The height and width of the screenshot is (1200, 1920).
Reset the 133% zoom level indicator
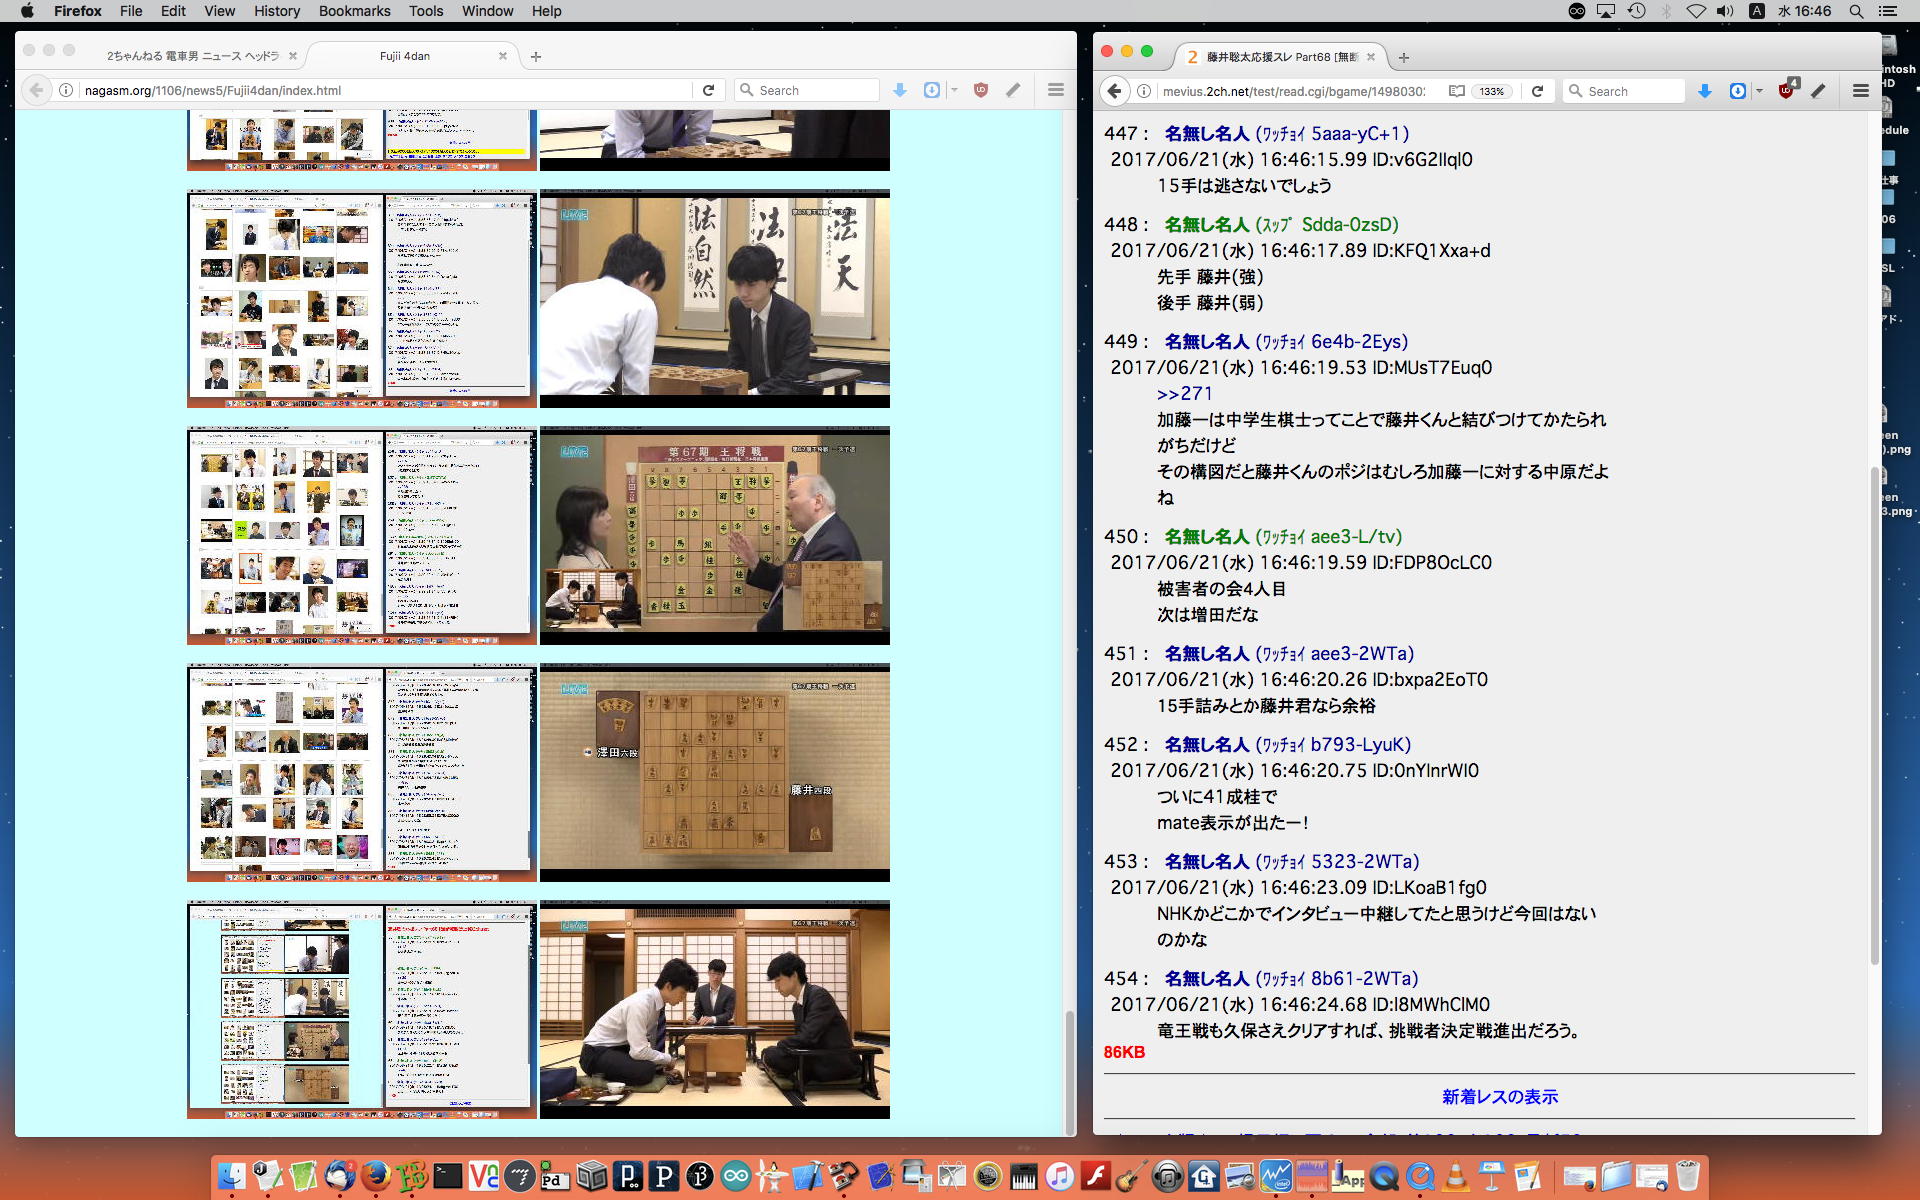pyautogui.click(x=1492, y=91)
